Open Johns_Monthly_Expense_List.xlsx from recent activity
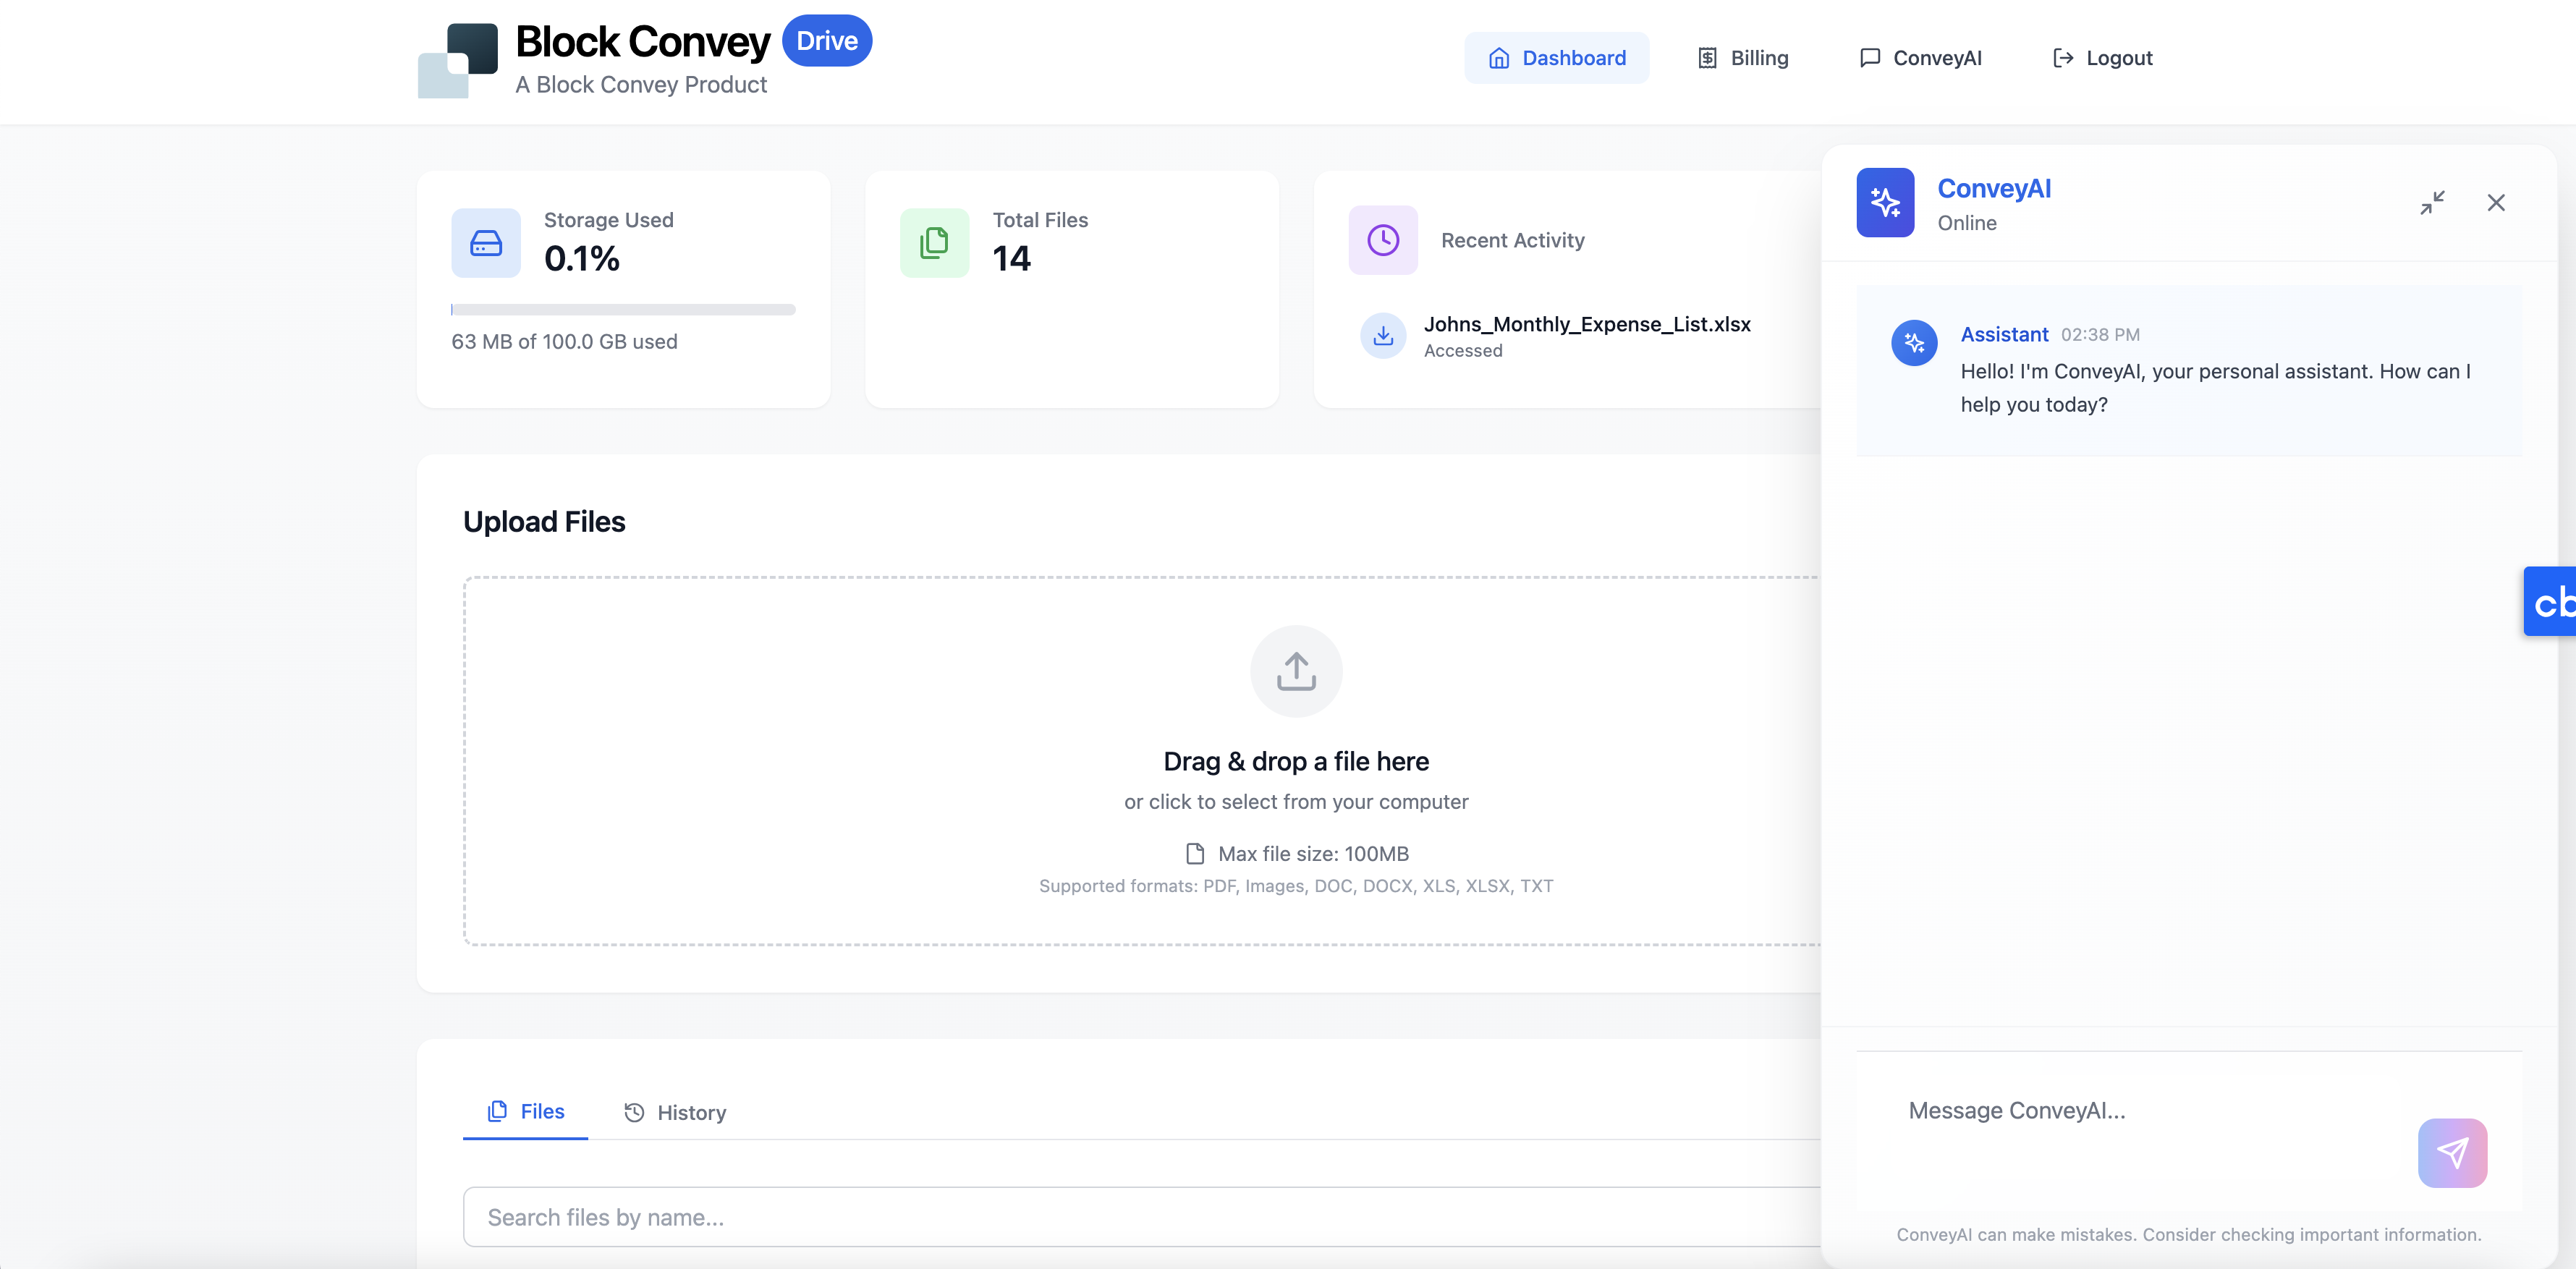Viewport: 2576px width, 1269px height. [1587, 324]
